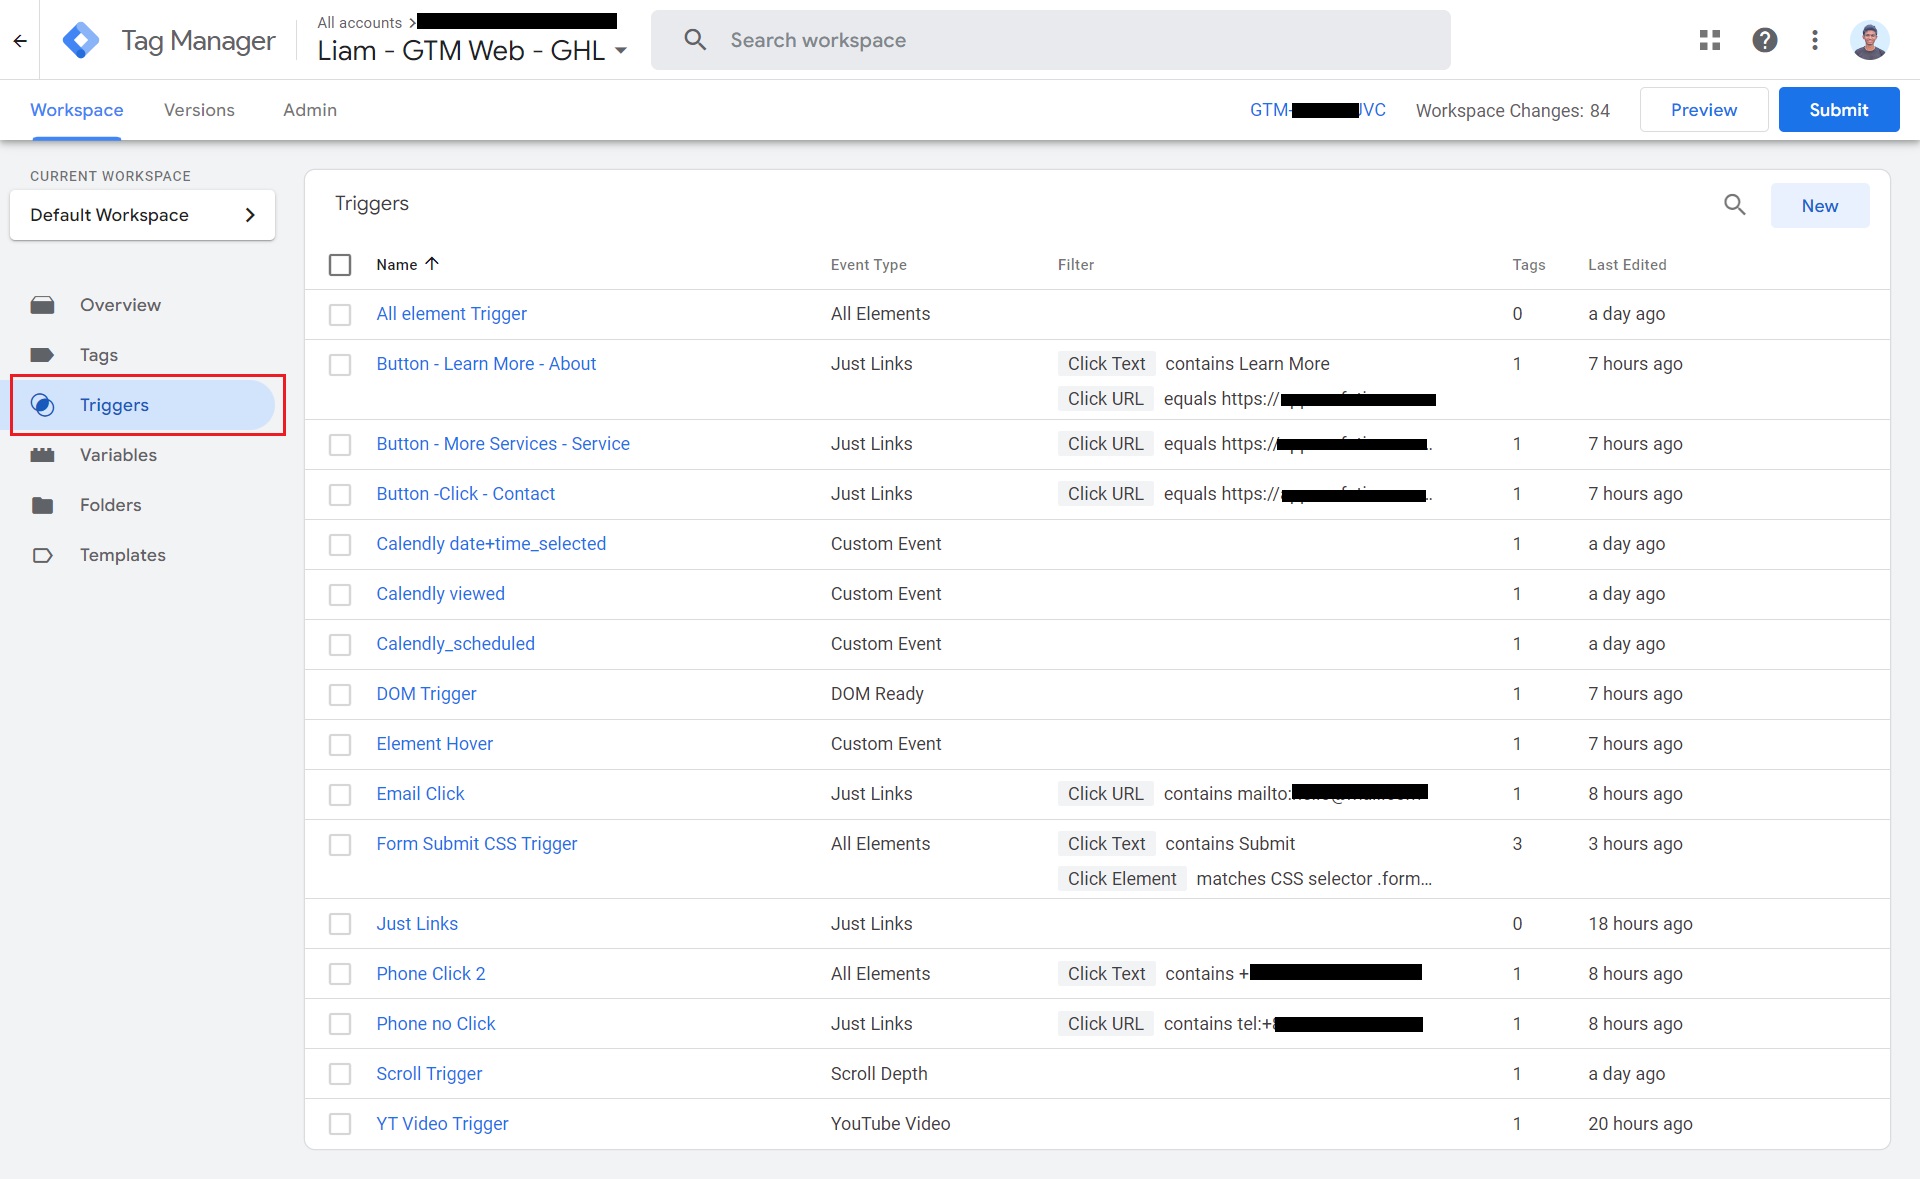1920x1179 pixels.
Task: Select all triggers header checkbox
Action: [340, 265]
